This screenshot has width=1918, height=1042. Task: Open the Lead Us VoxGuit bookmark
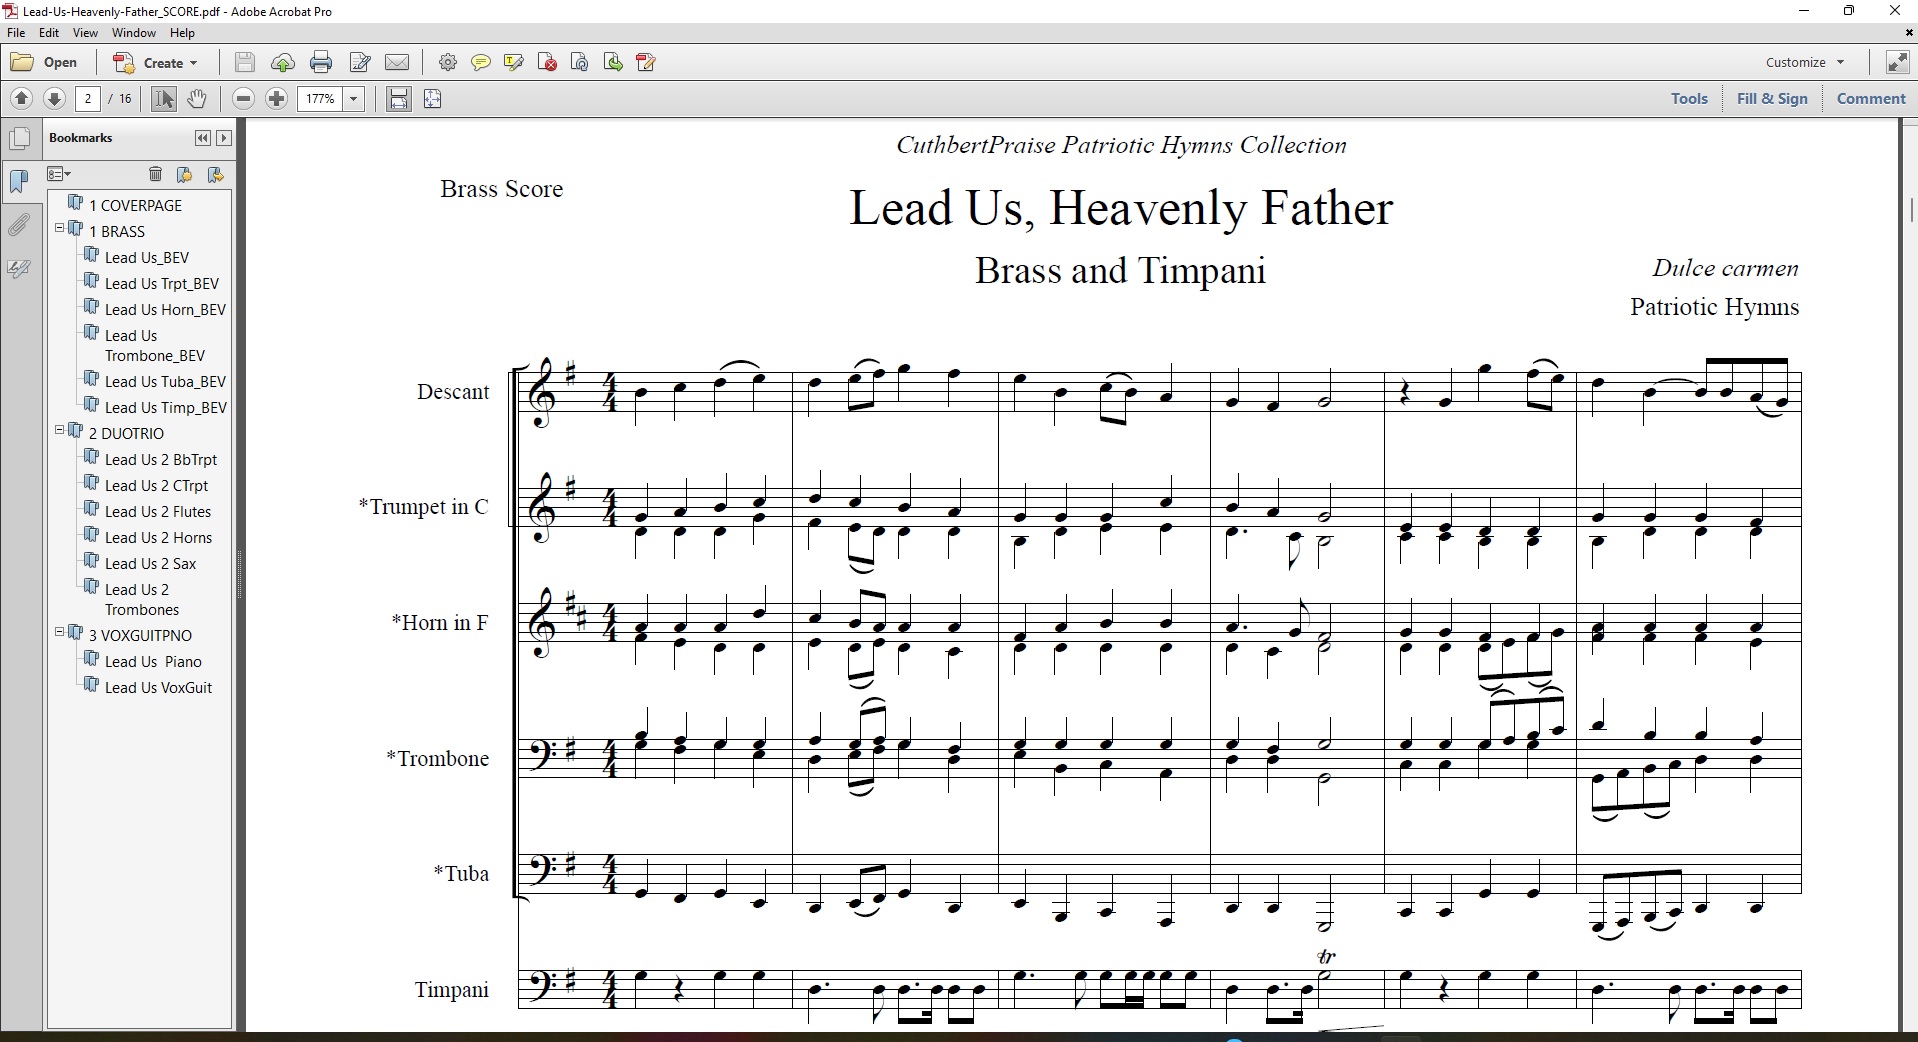159,688
